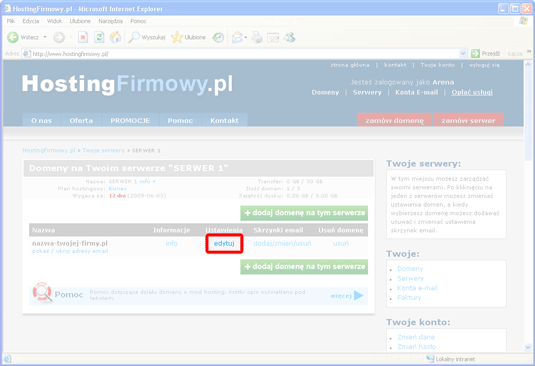Click the Refresh page icon
Image resolution: width=535 pixels, height=366 pixels.
(x=99, y=37)
